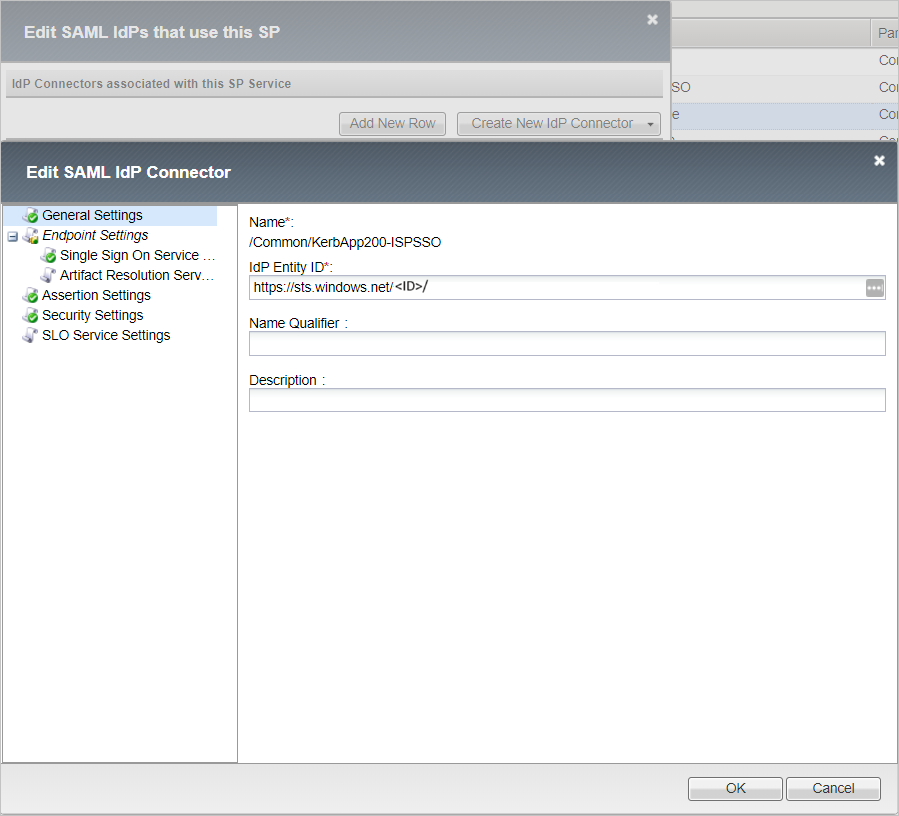Select Endpoint Settings in the tree
This screenshot has width=899, height=816.
tap(95, 236)
